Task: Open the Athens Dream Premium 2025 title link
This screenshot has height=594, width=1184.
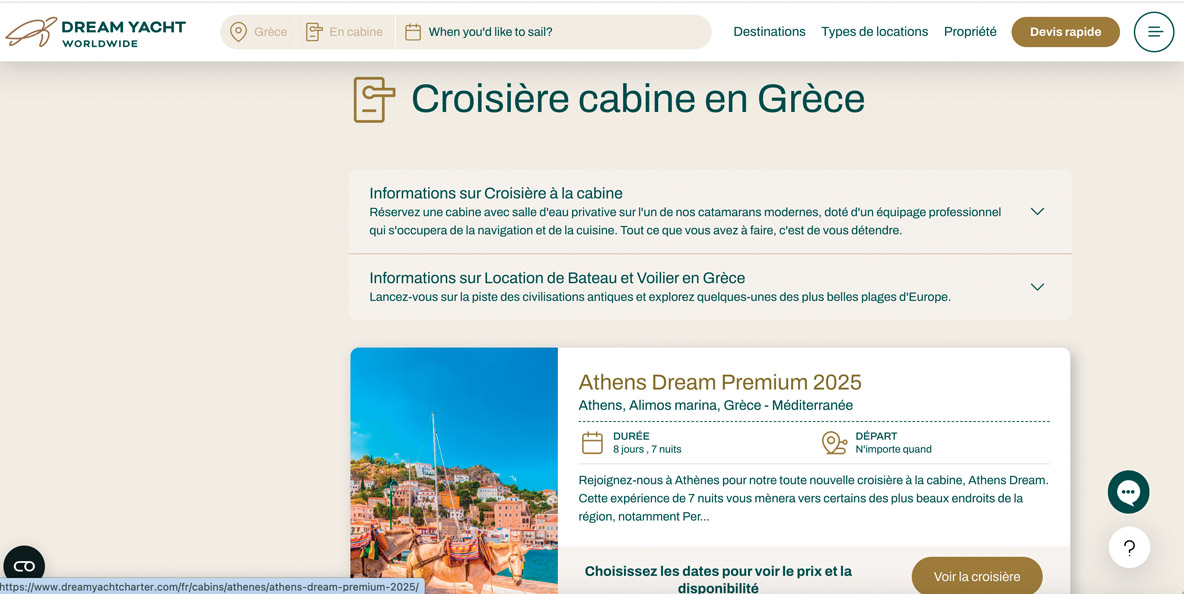Action: tap(719, 382)
